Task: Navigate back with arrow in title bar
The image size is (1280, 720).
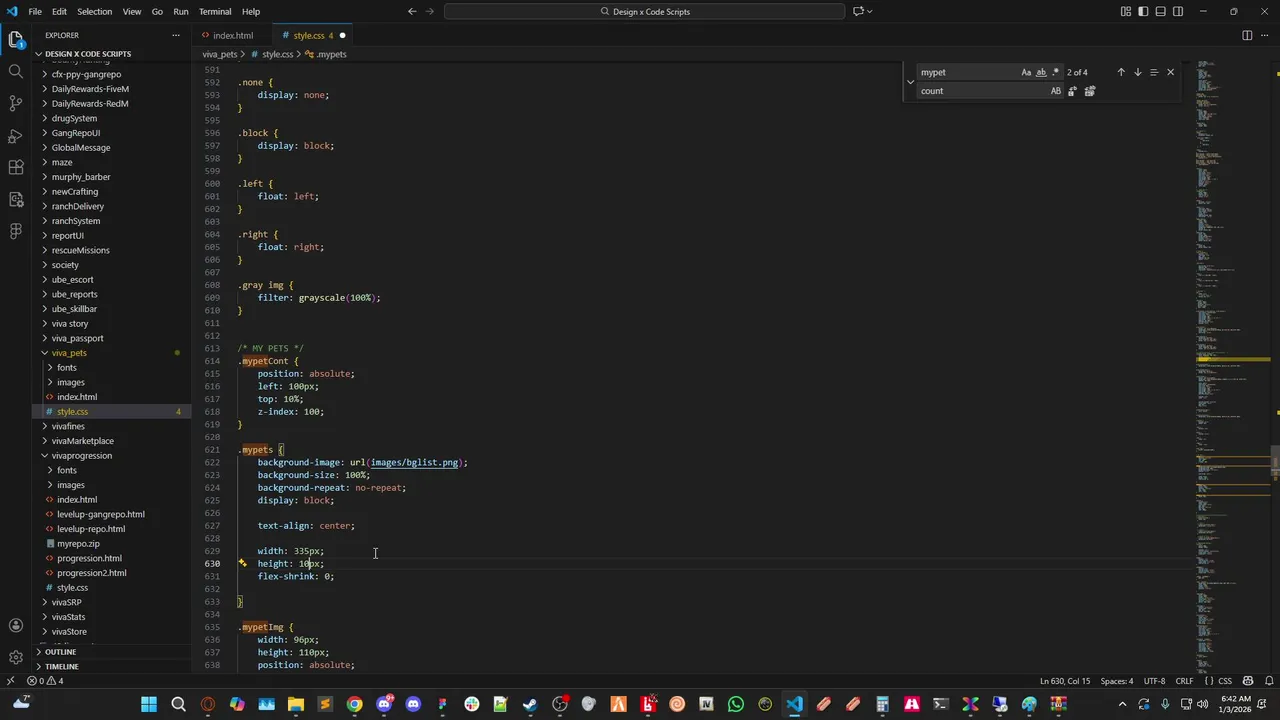Action: [412, 11]
